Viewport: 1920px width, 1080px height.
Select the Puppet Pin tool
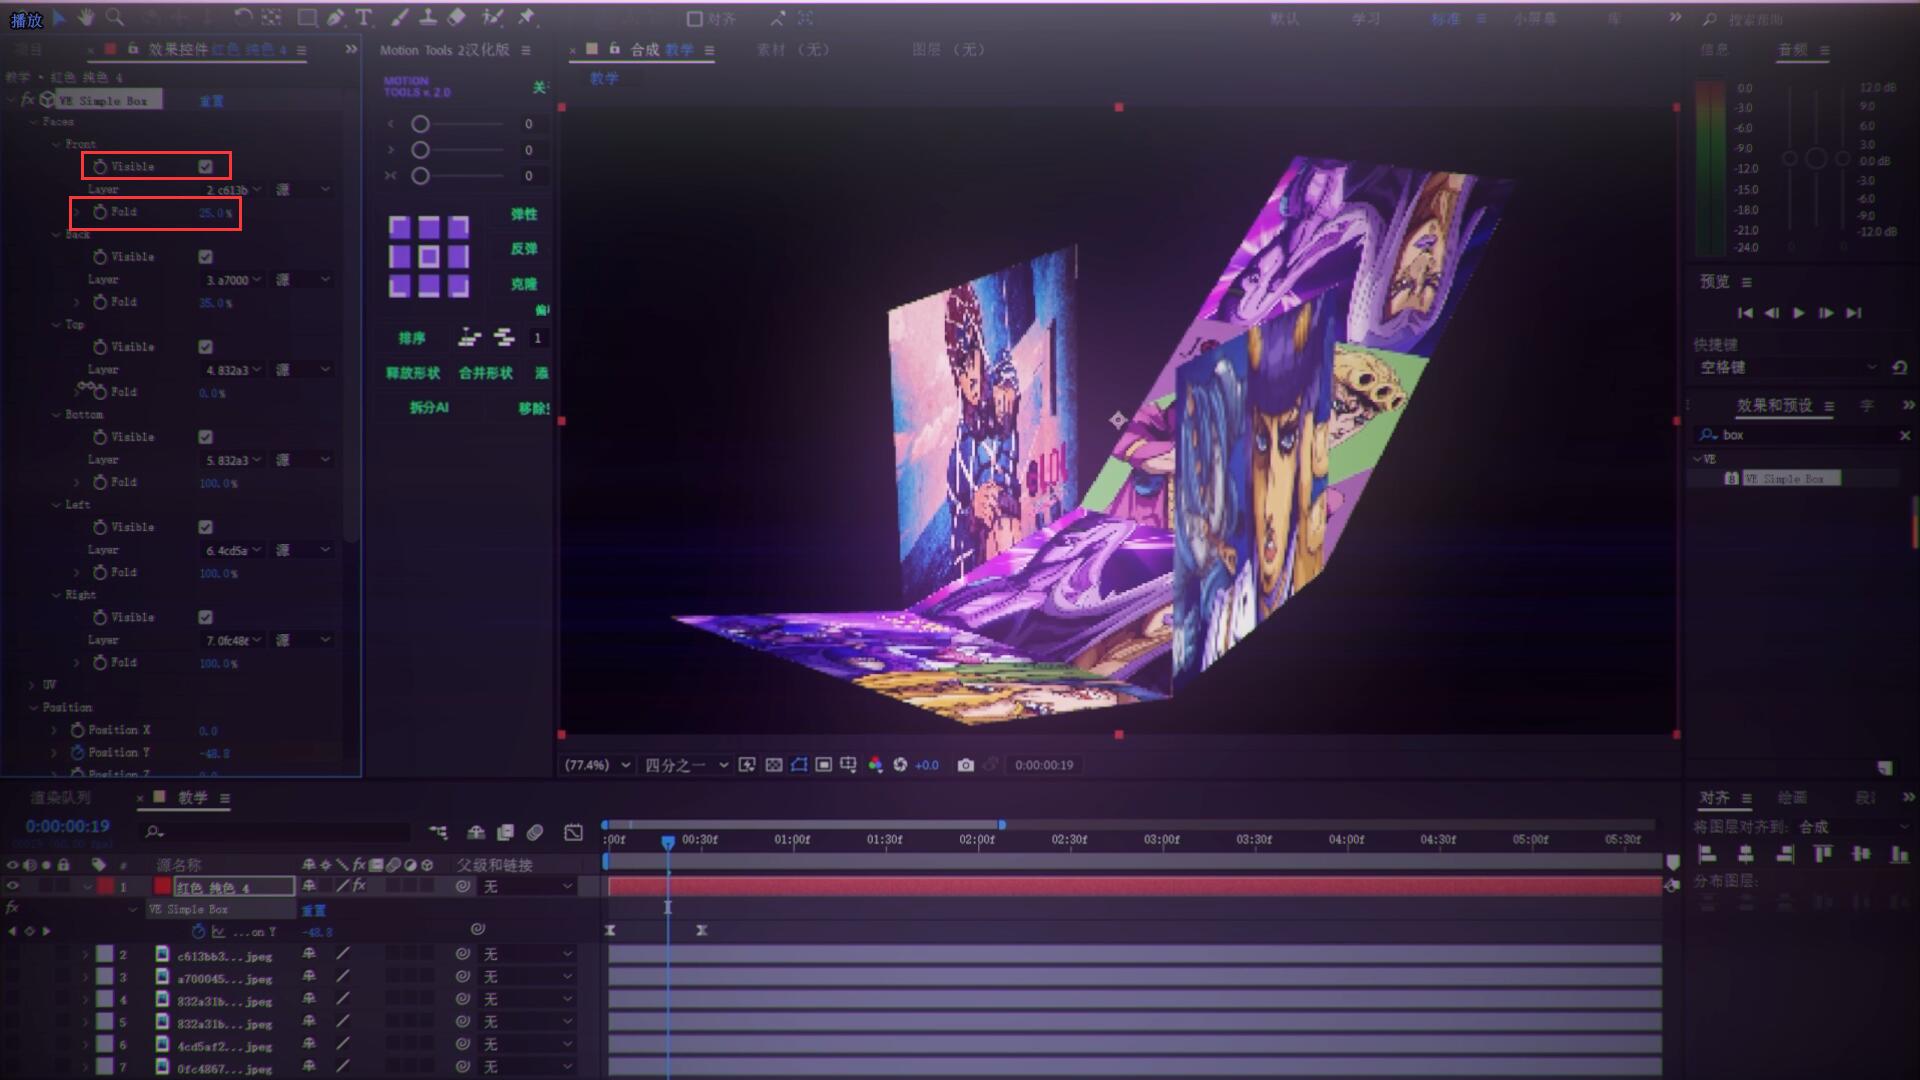[x=526, y=17]
